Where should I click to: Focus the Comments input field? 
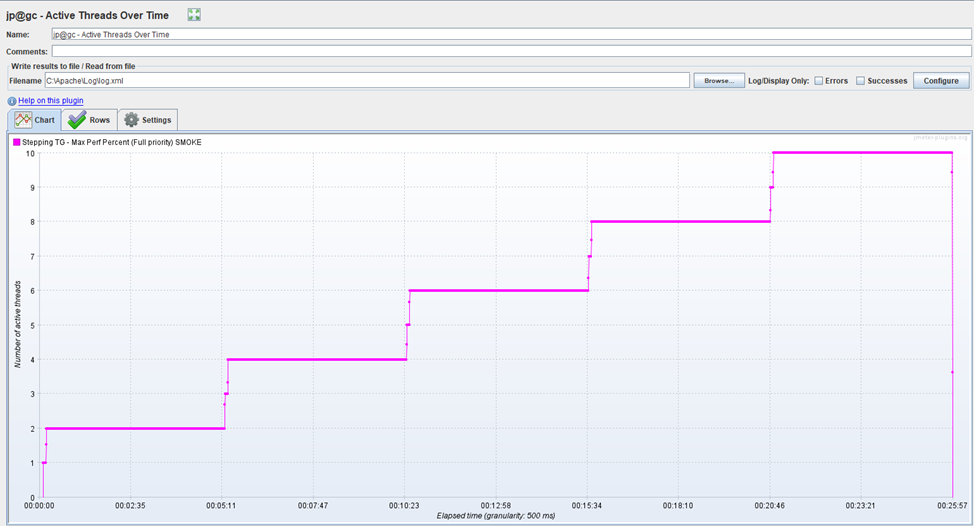(x=511, y=51)
